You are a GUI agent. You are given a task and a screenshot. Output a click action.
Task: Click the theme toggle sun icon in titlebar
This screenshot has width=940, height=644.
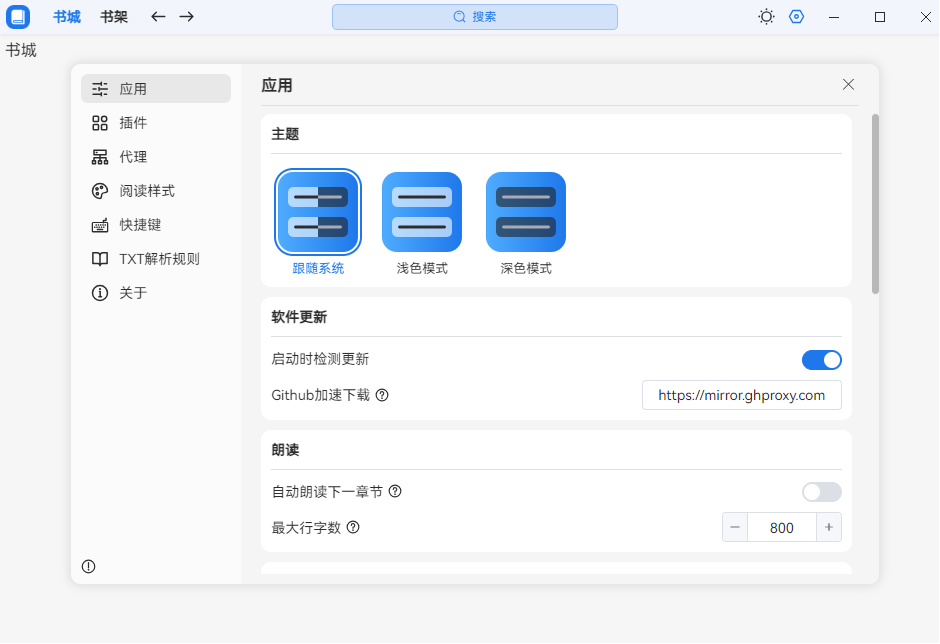pos(766,16)
